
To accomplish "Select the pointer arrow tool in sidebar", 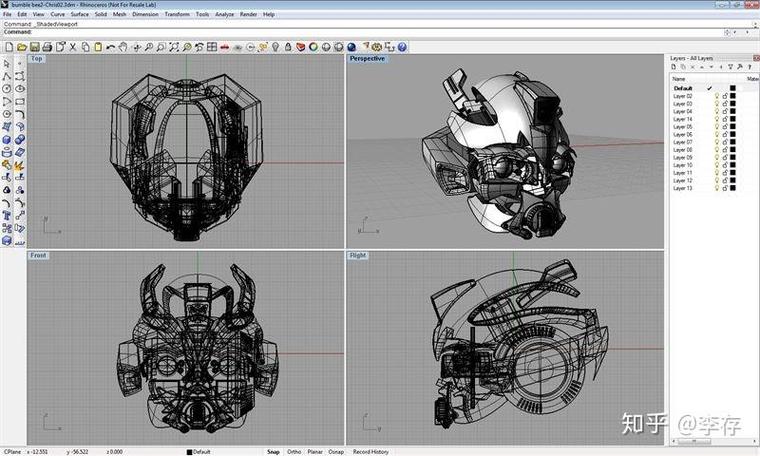I will pyautogui.click(x=7, y=63).
